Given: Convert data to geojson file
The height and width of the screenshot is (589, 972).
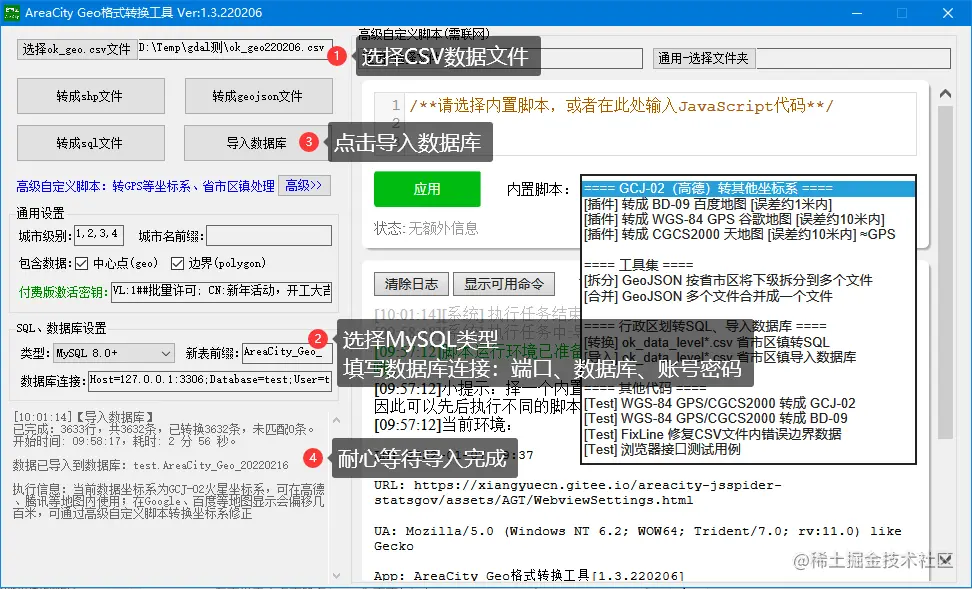Looking at the screenshot, I should tap(259, 96).
